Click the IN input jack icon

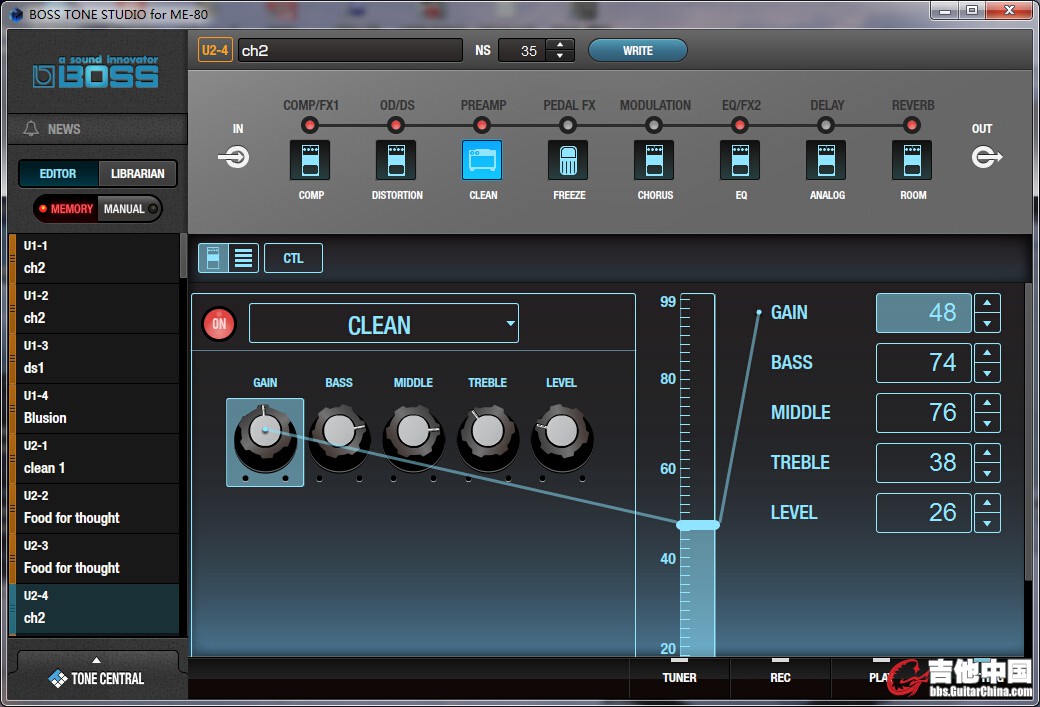234,157
